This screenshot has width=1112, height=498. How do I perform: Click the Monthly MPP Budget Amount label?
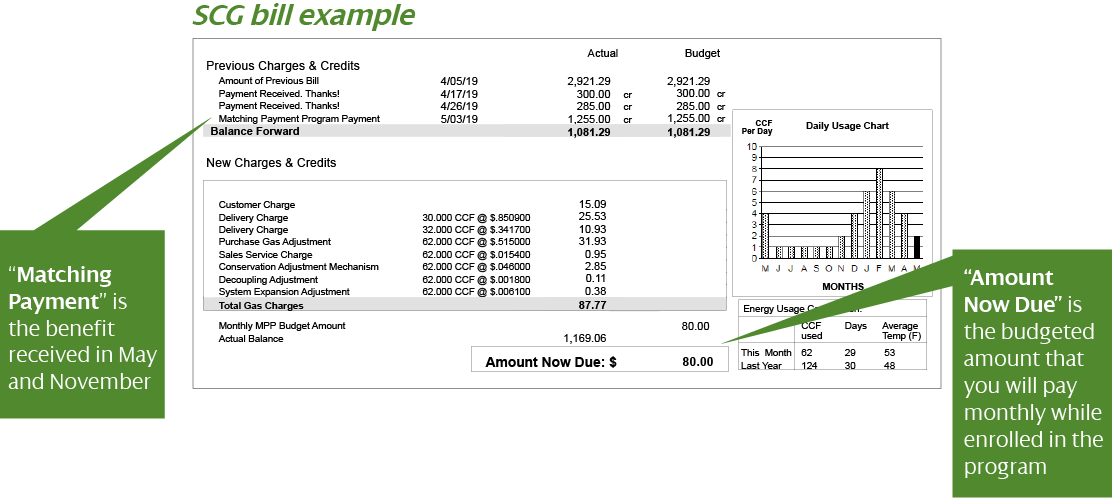tap(282, 326)
